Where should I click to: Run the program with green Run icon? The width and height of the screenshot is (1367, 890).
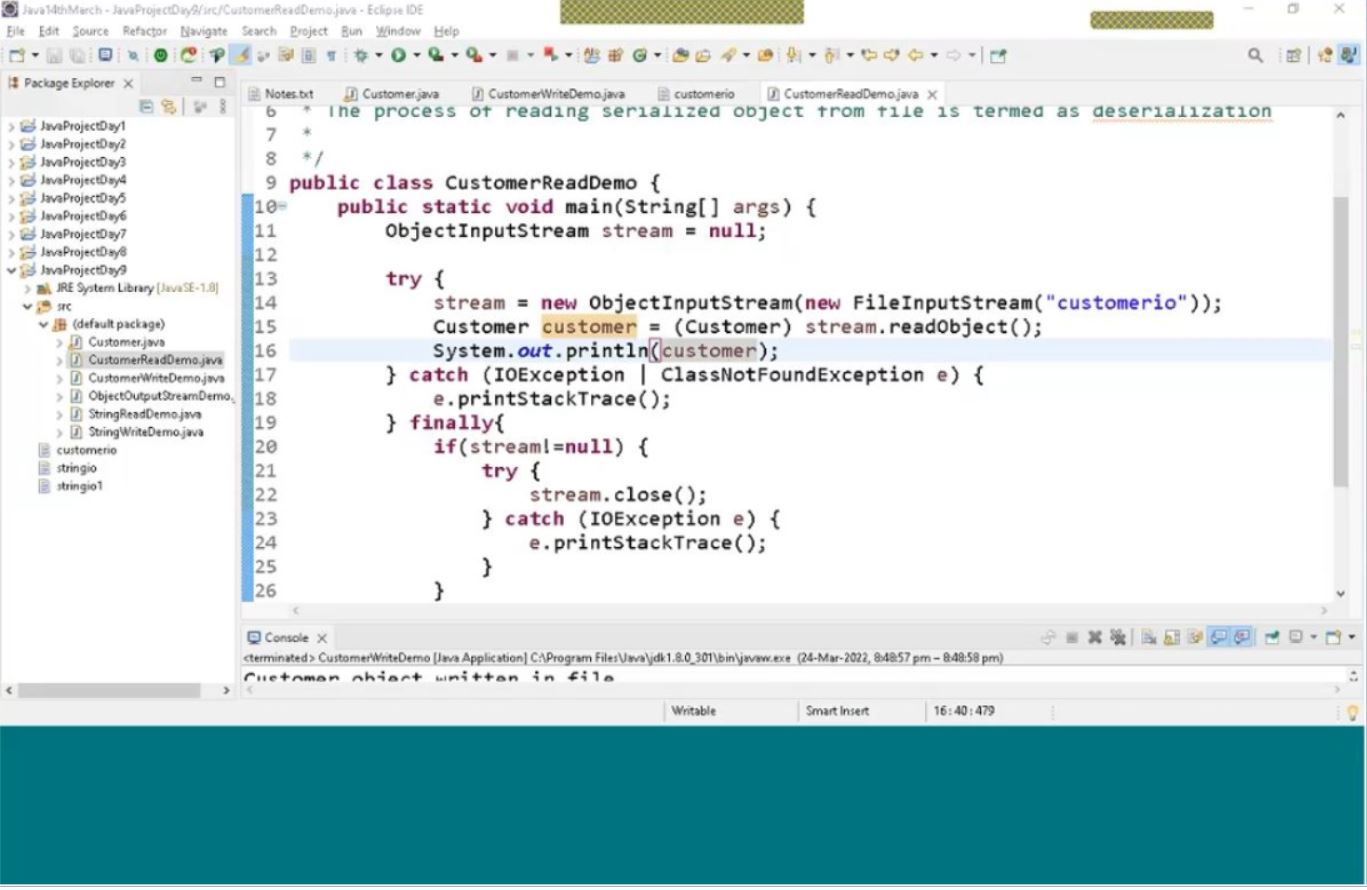point(398,56)
